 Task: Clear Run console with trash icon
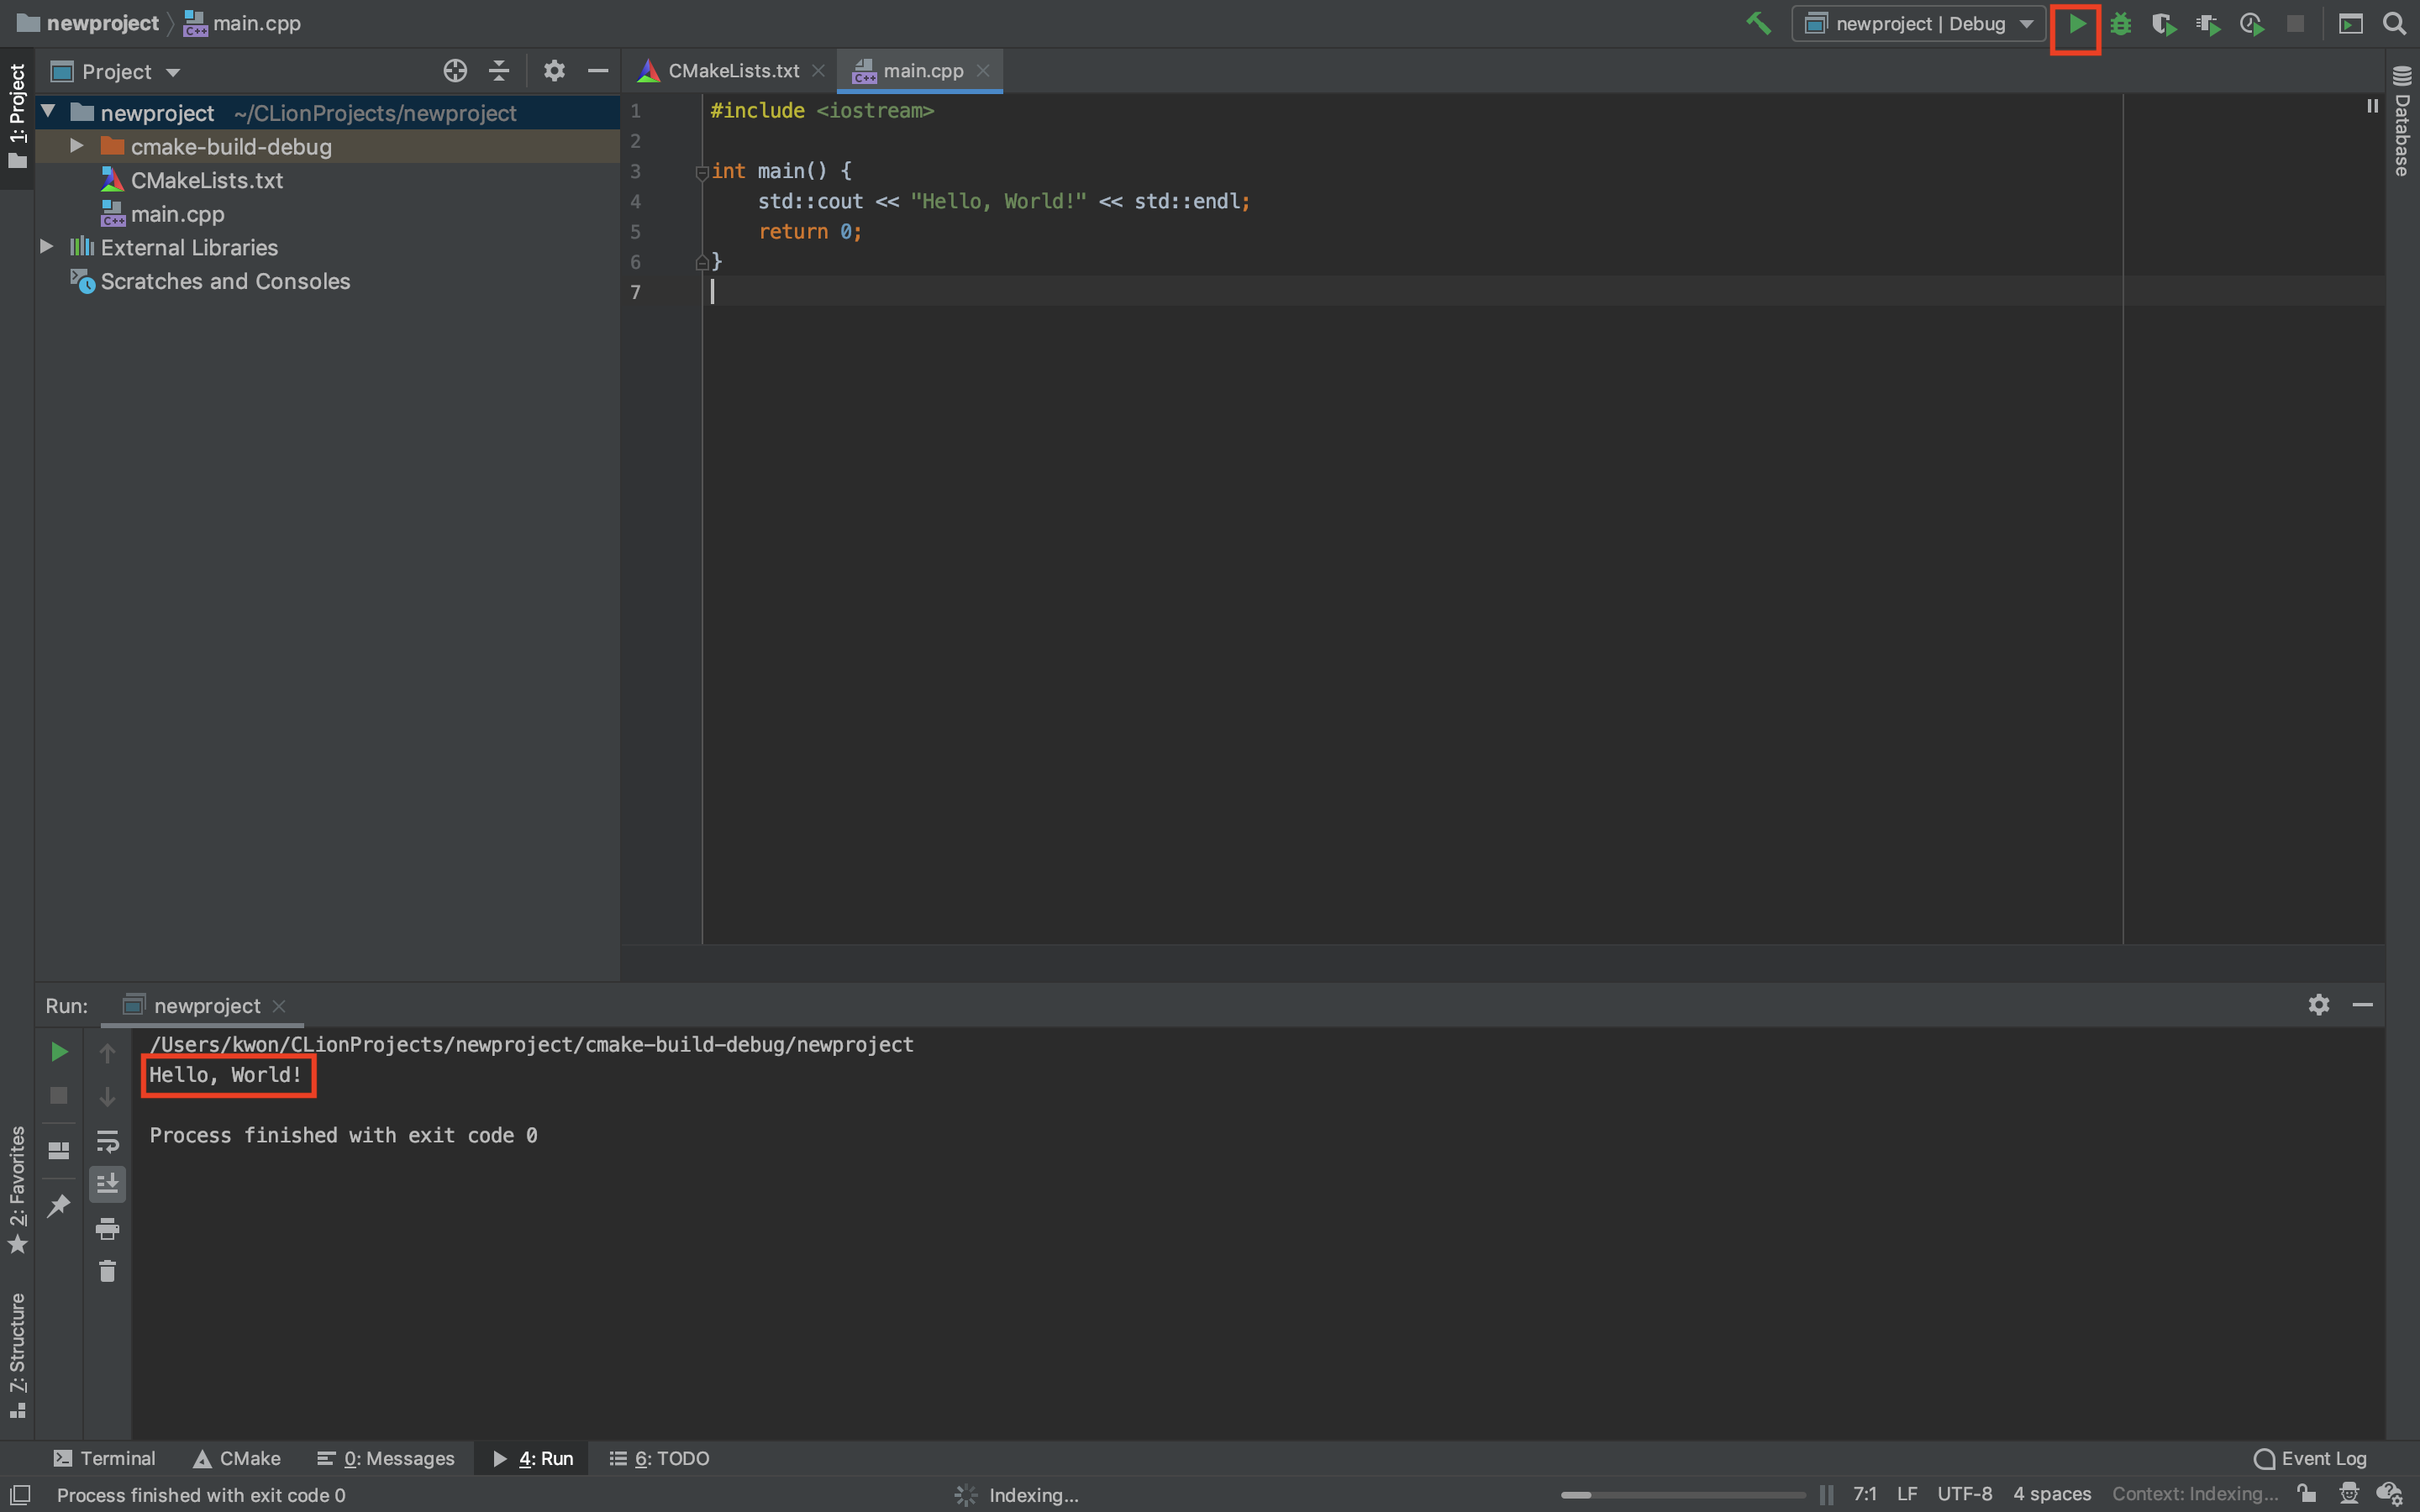pos(107,1271)
